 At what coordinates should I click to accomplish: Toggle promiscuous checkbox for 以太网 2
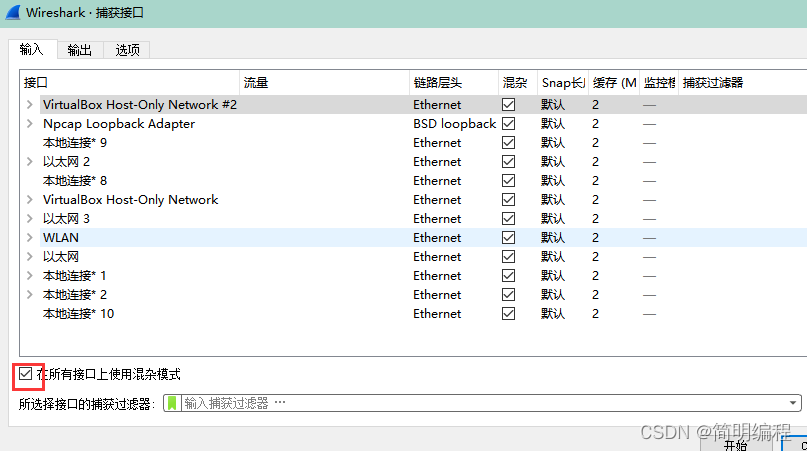508,162
